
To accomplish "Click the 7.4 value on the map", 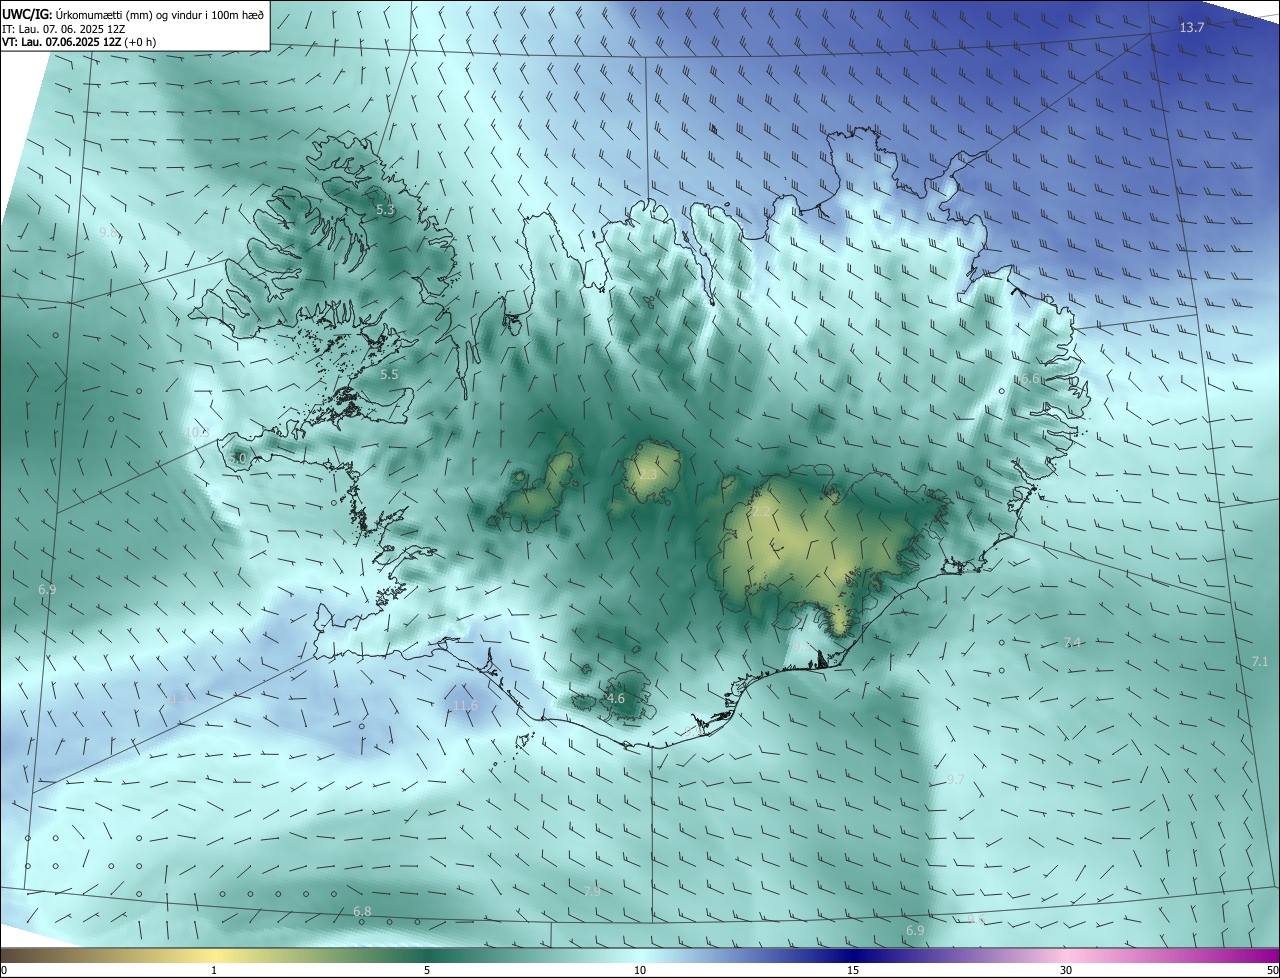I will click(x=1073, y=642).
